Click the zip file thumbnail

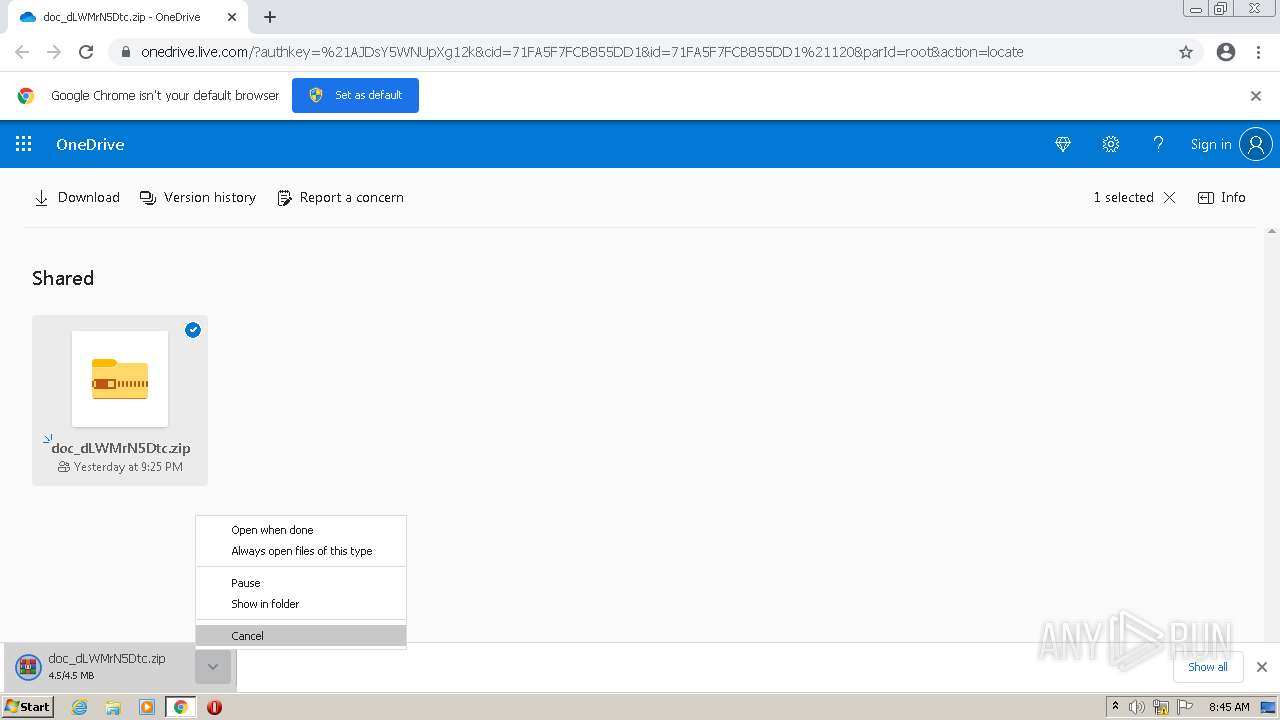(x=120, y=379)
